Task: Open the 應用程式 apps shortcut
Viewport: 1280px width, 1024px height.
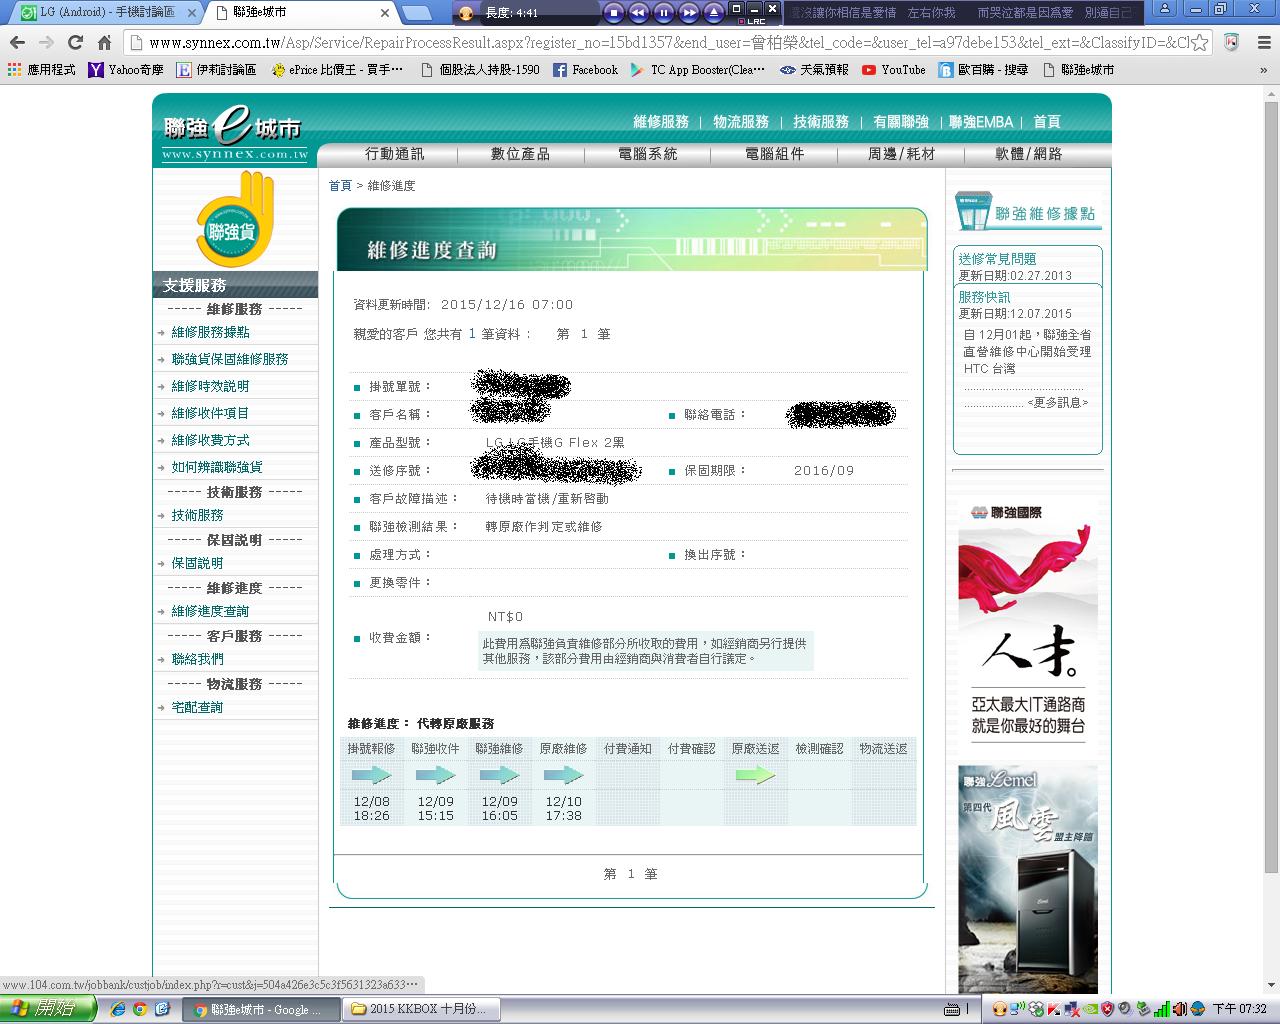Action: (41, 70)
